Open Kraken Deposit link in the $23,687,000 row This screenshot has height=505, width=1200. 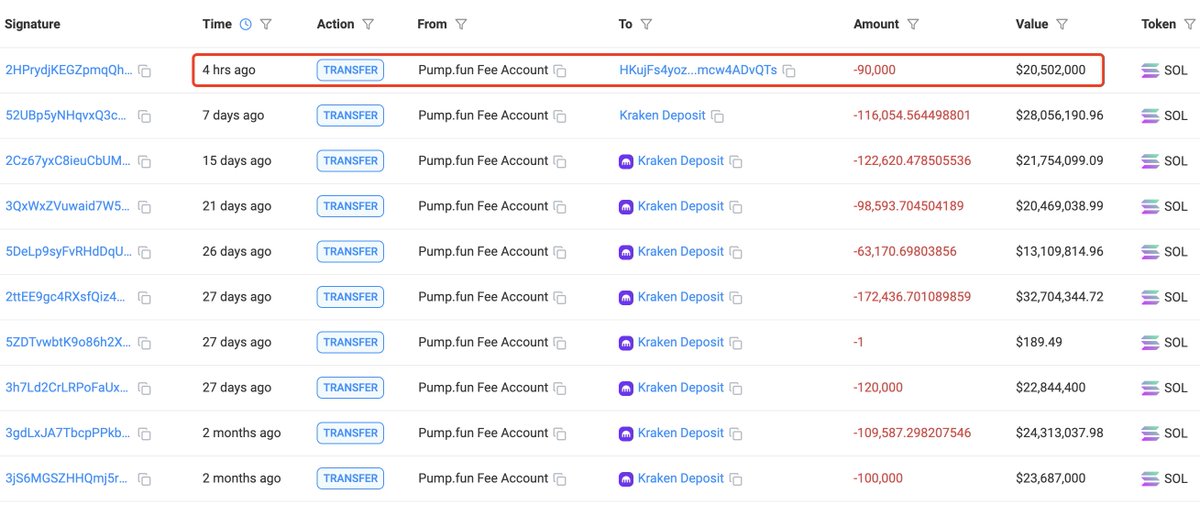[681, 478]
